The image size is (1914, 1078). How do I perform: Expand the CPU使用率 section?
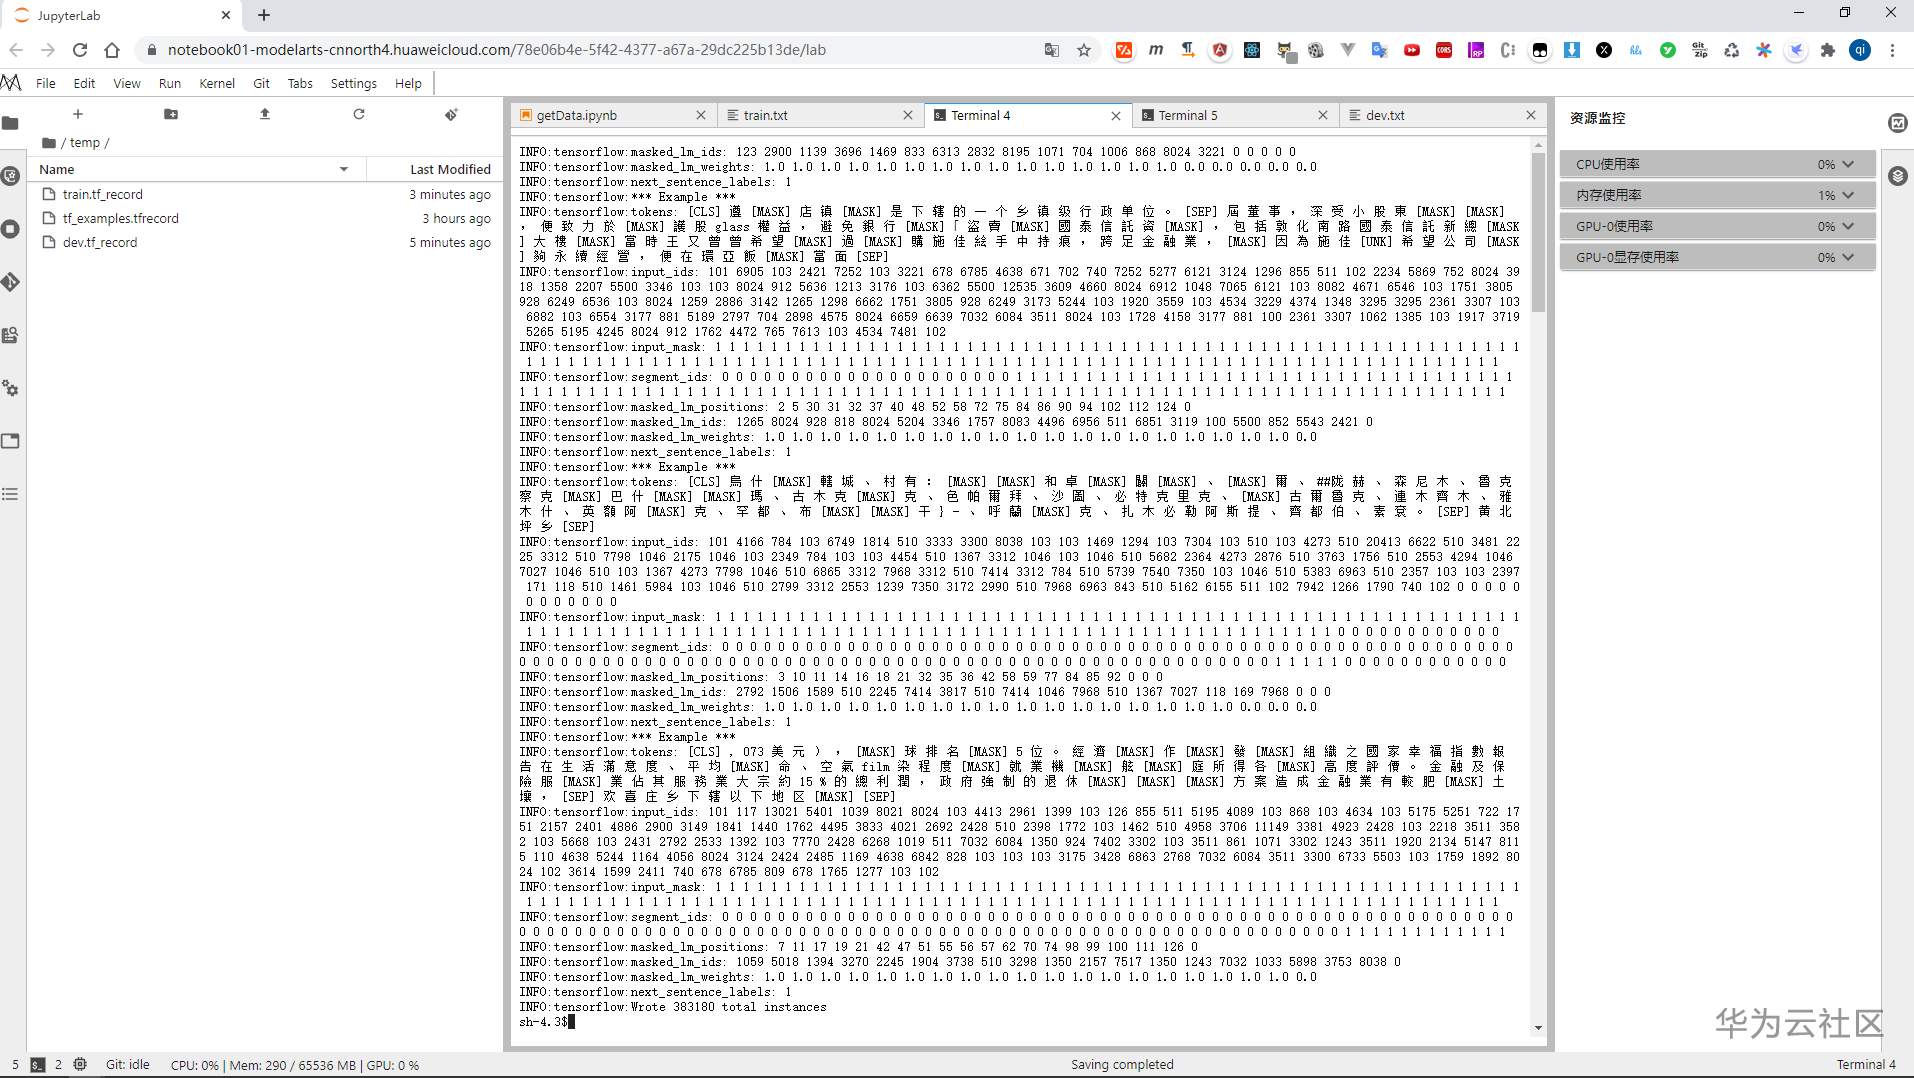pyautogui.click(x=1717, y=164)
